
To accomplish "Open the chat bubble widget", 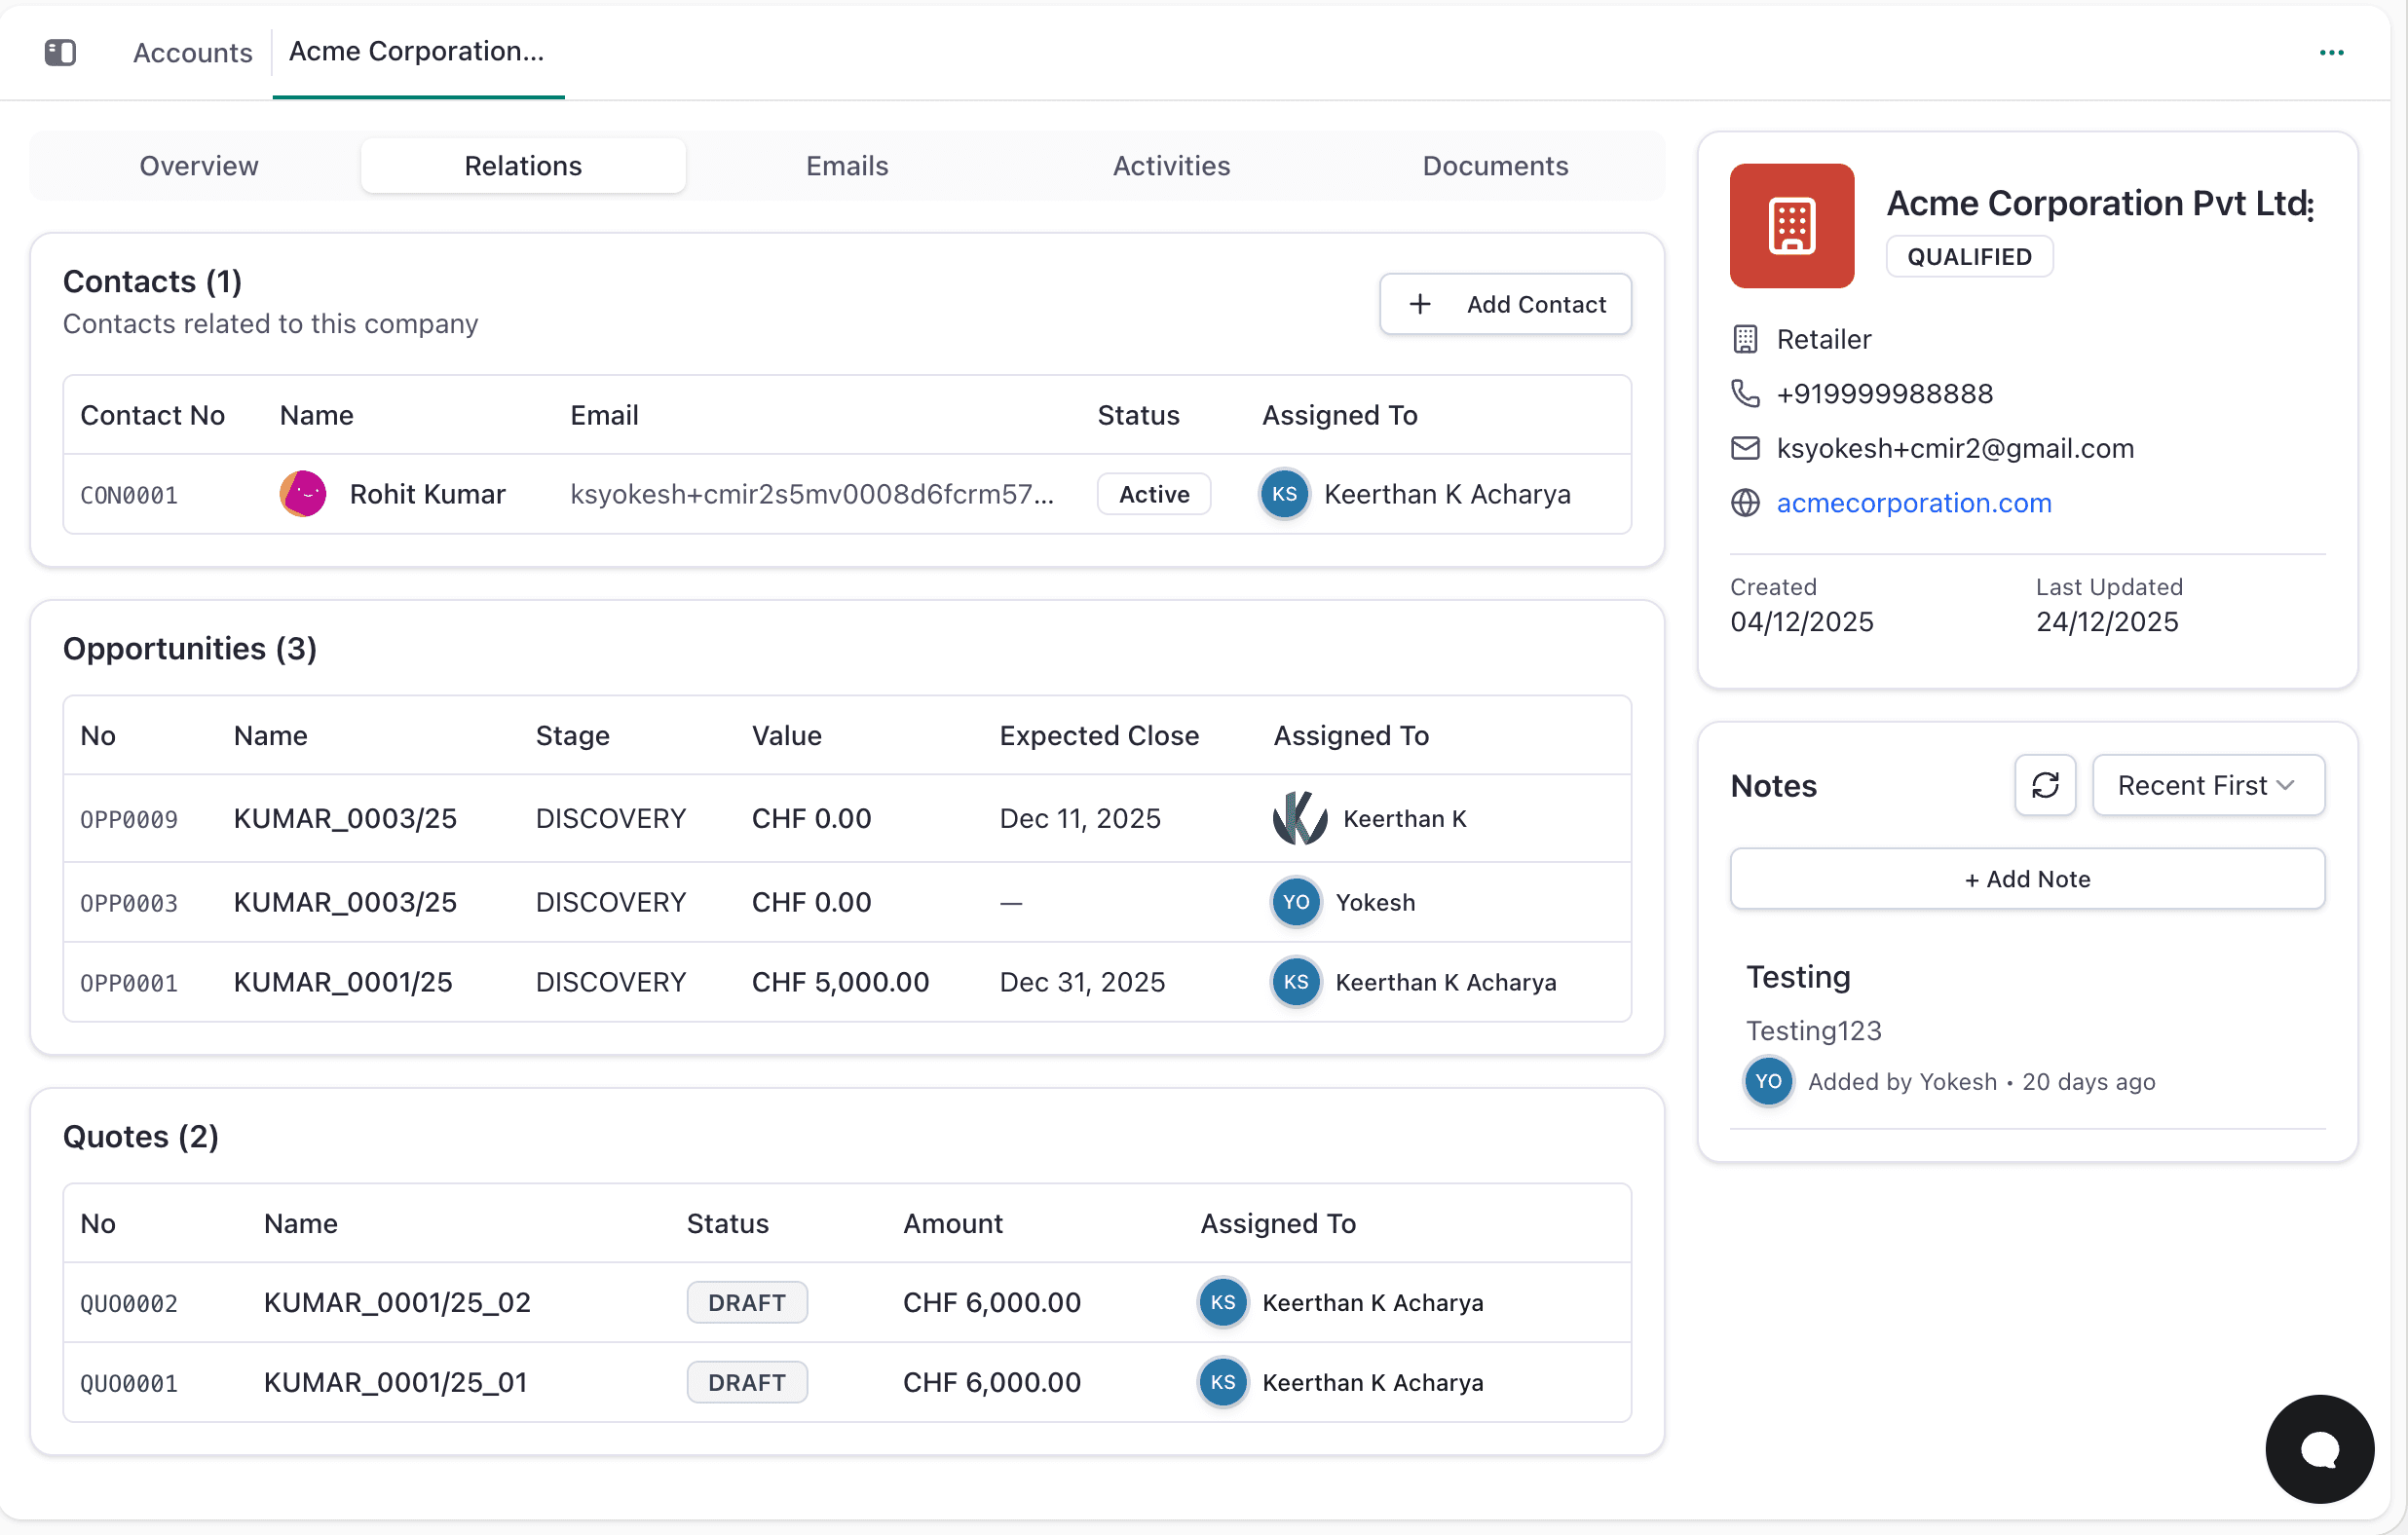I will click(2319, 1448).
